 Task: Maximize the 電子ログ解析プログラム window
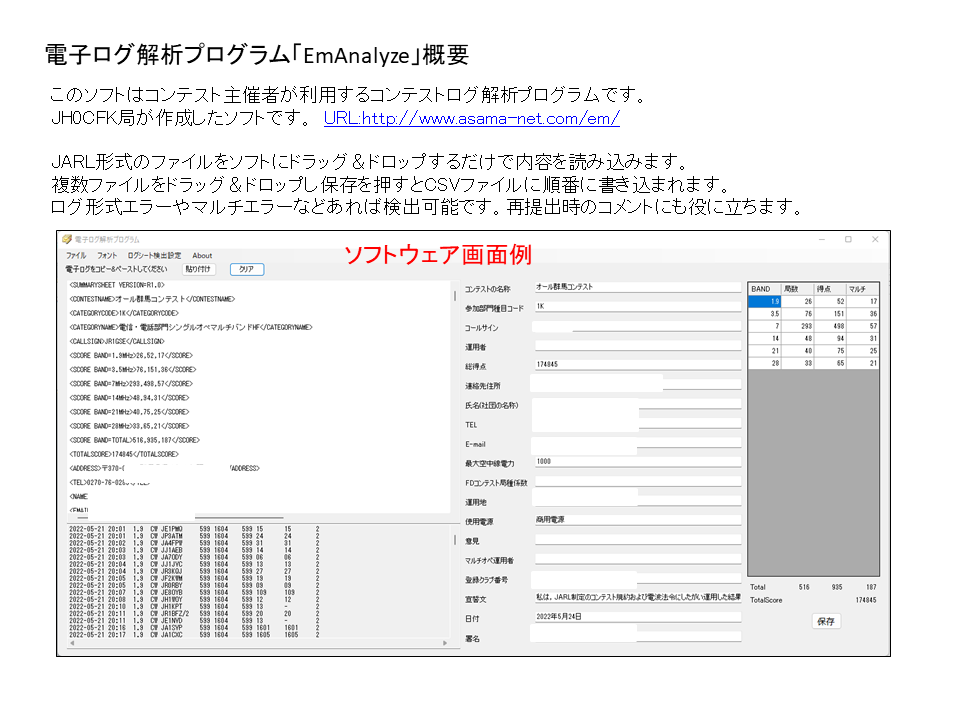click(x=848, y=240)
